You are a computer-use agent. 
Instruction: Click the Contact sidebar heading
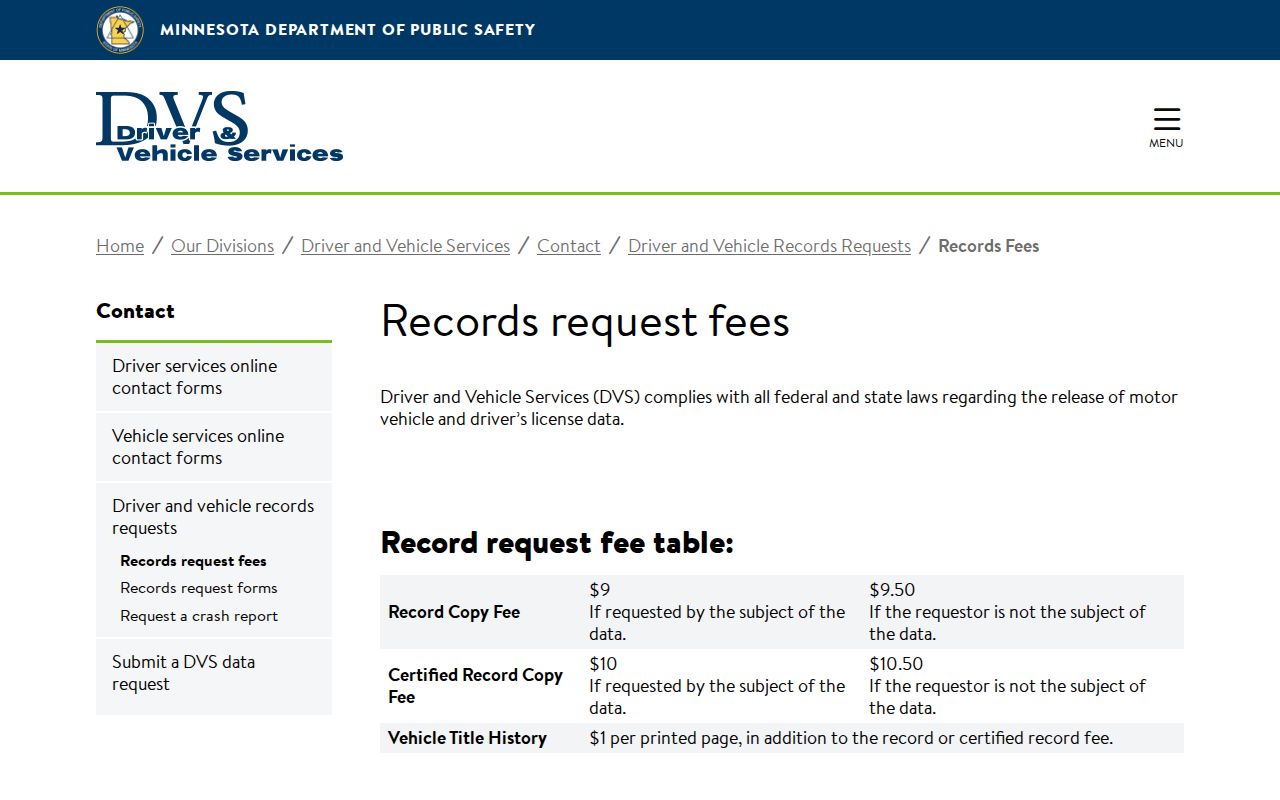pyautogui.click(x=135, y=311)
